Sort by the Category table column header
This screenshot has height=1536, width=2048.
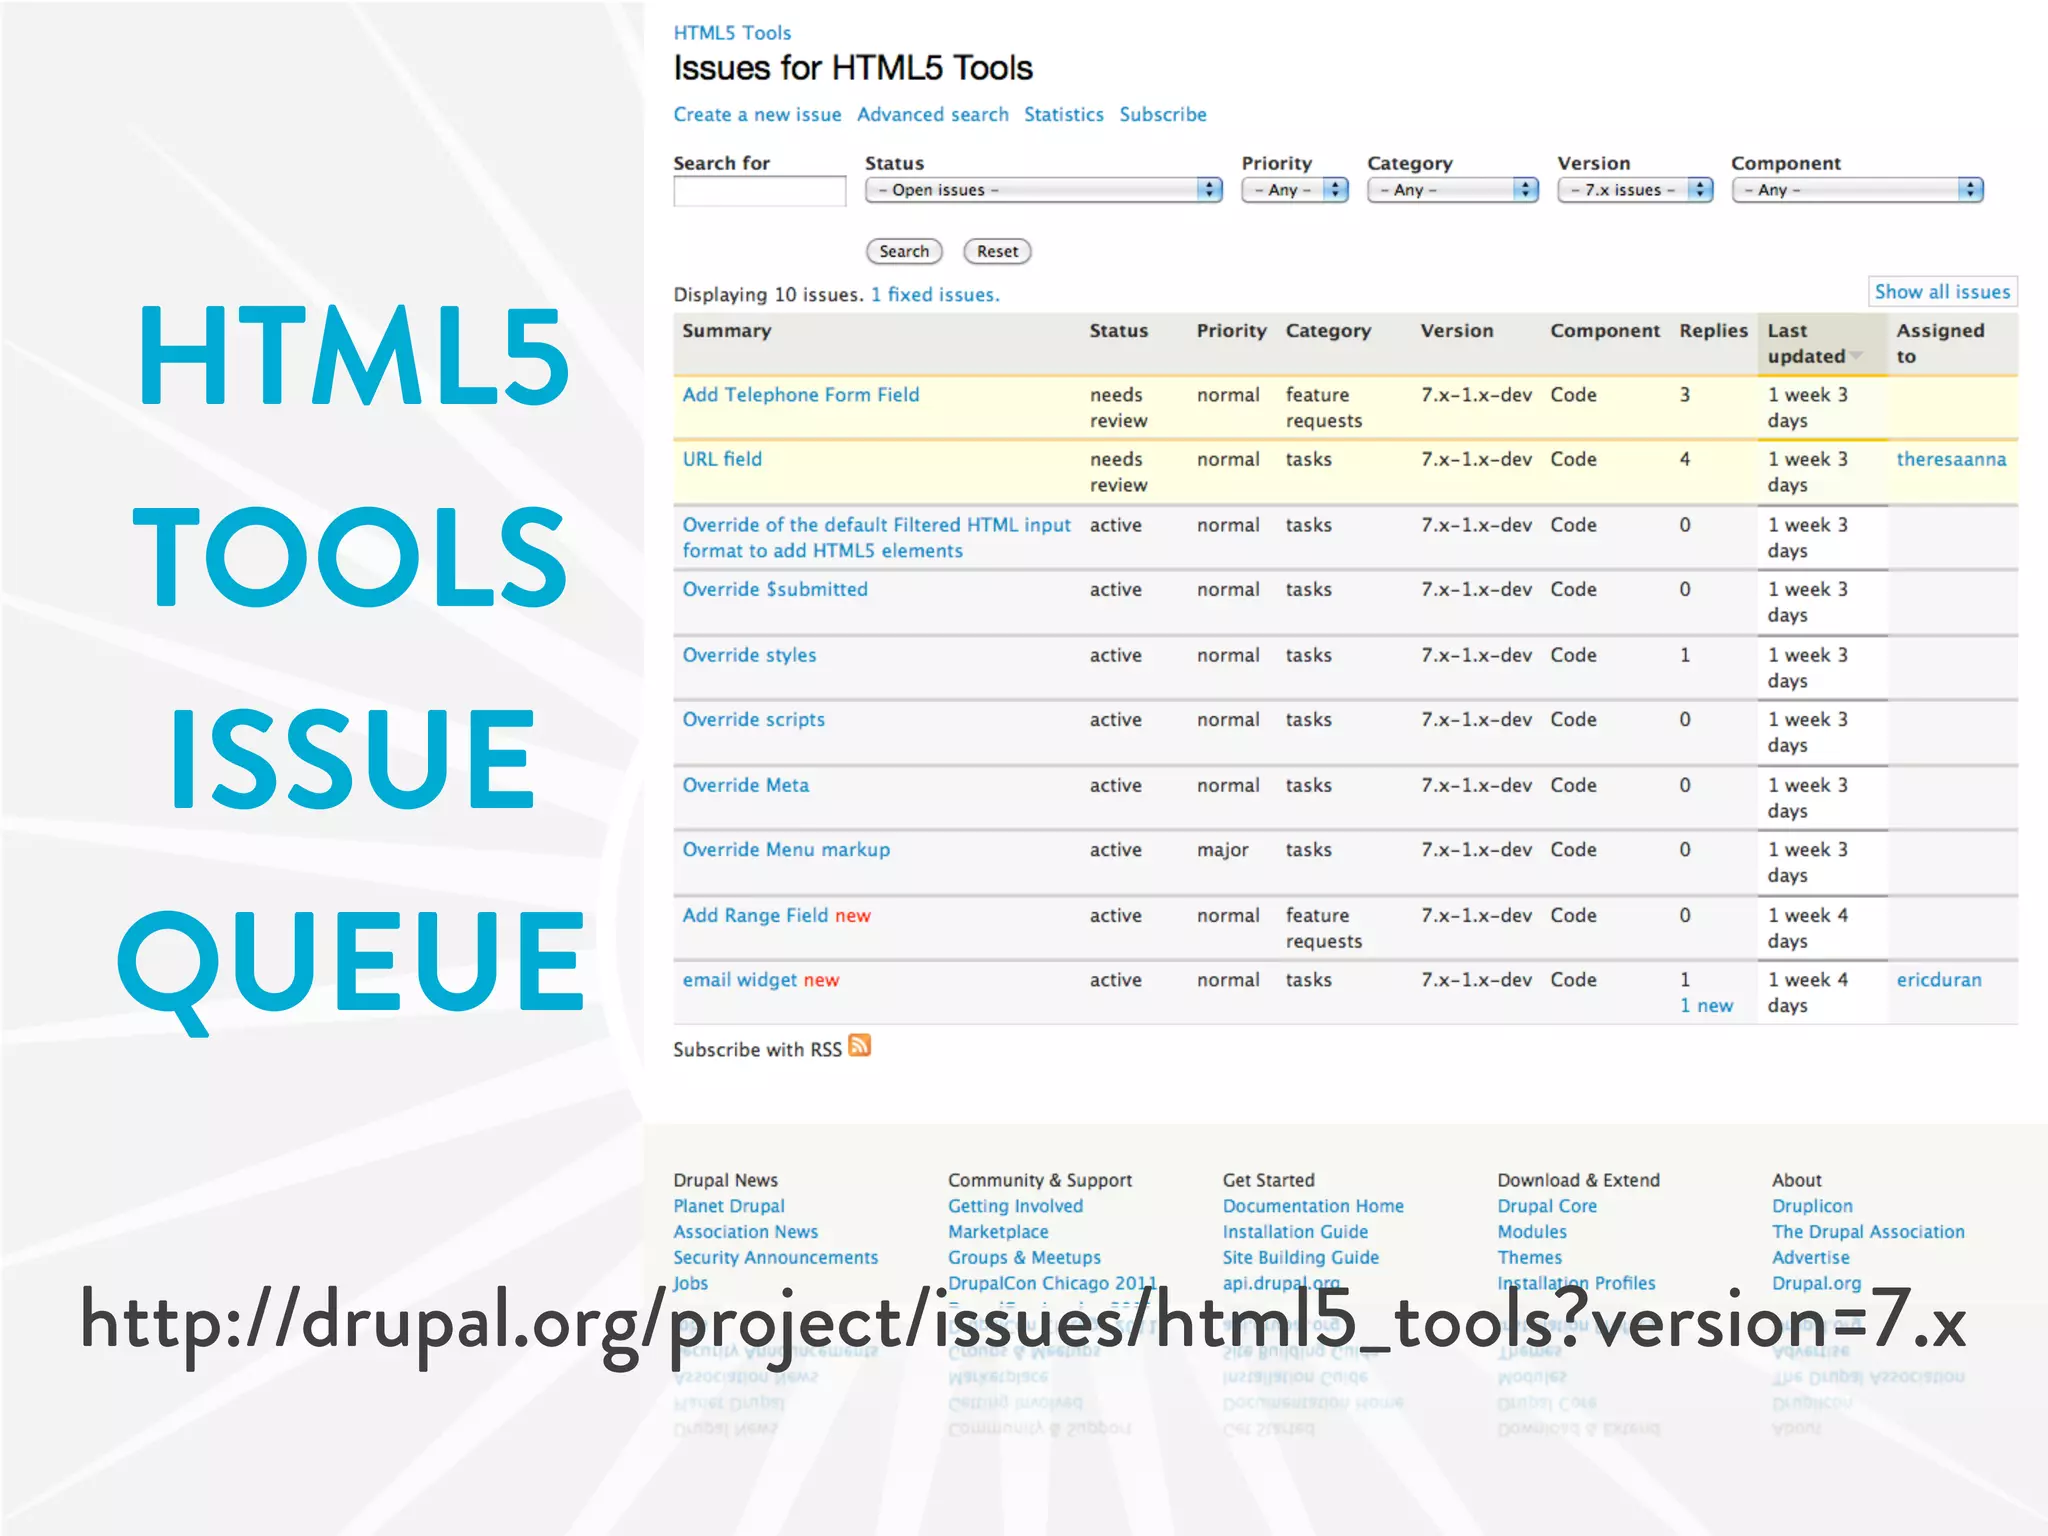click(x=1328, y=331)
